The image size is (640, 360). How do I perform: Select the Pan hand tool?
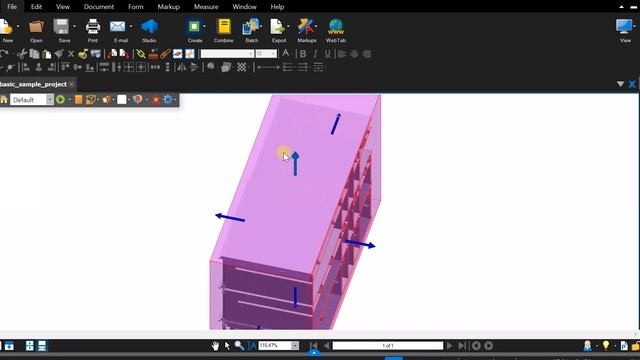point(215,346)
